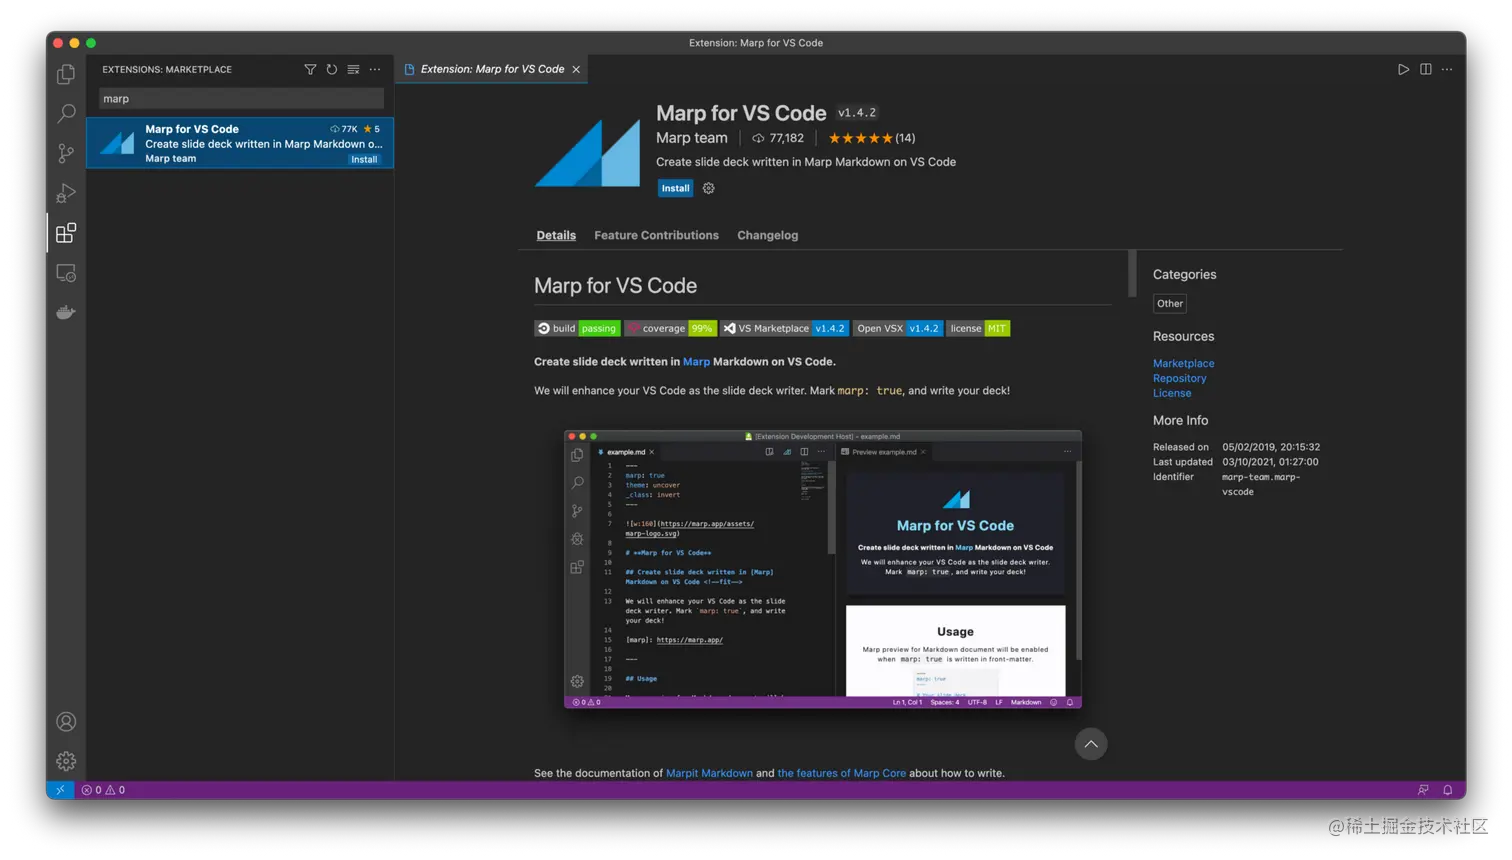
Task: Click the blue Install button in header
Action: point(675,188)
